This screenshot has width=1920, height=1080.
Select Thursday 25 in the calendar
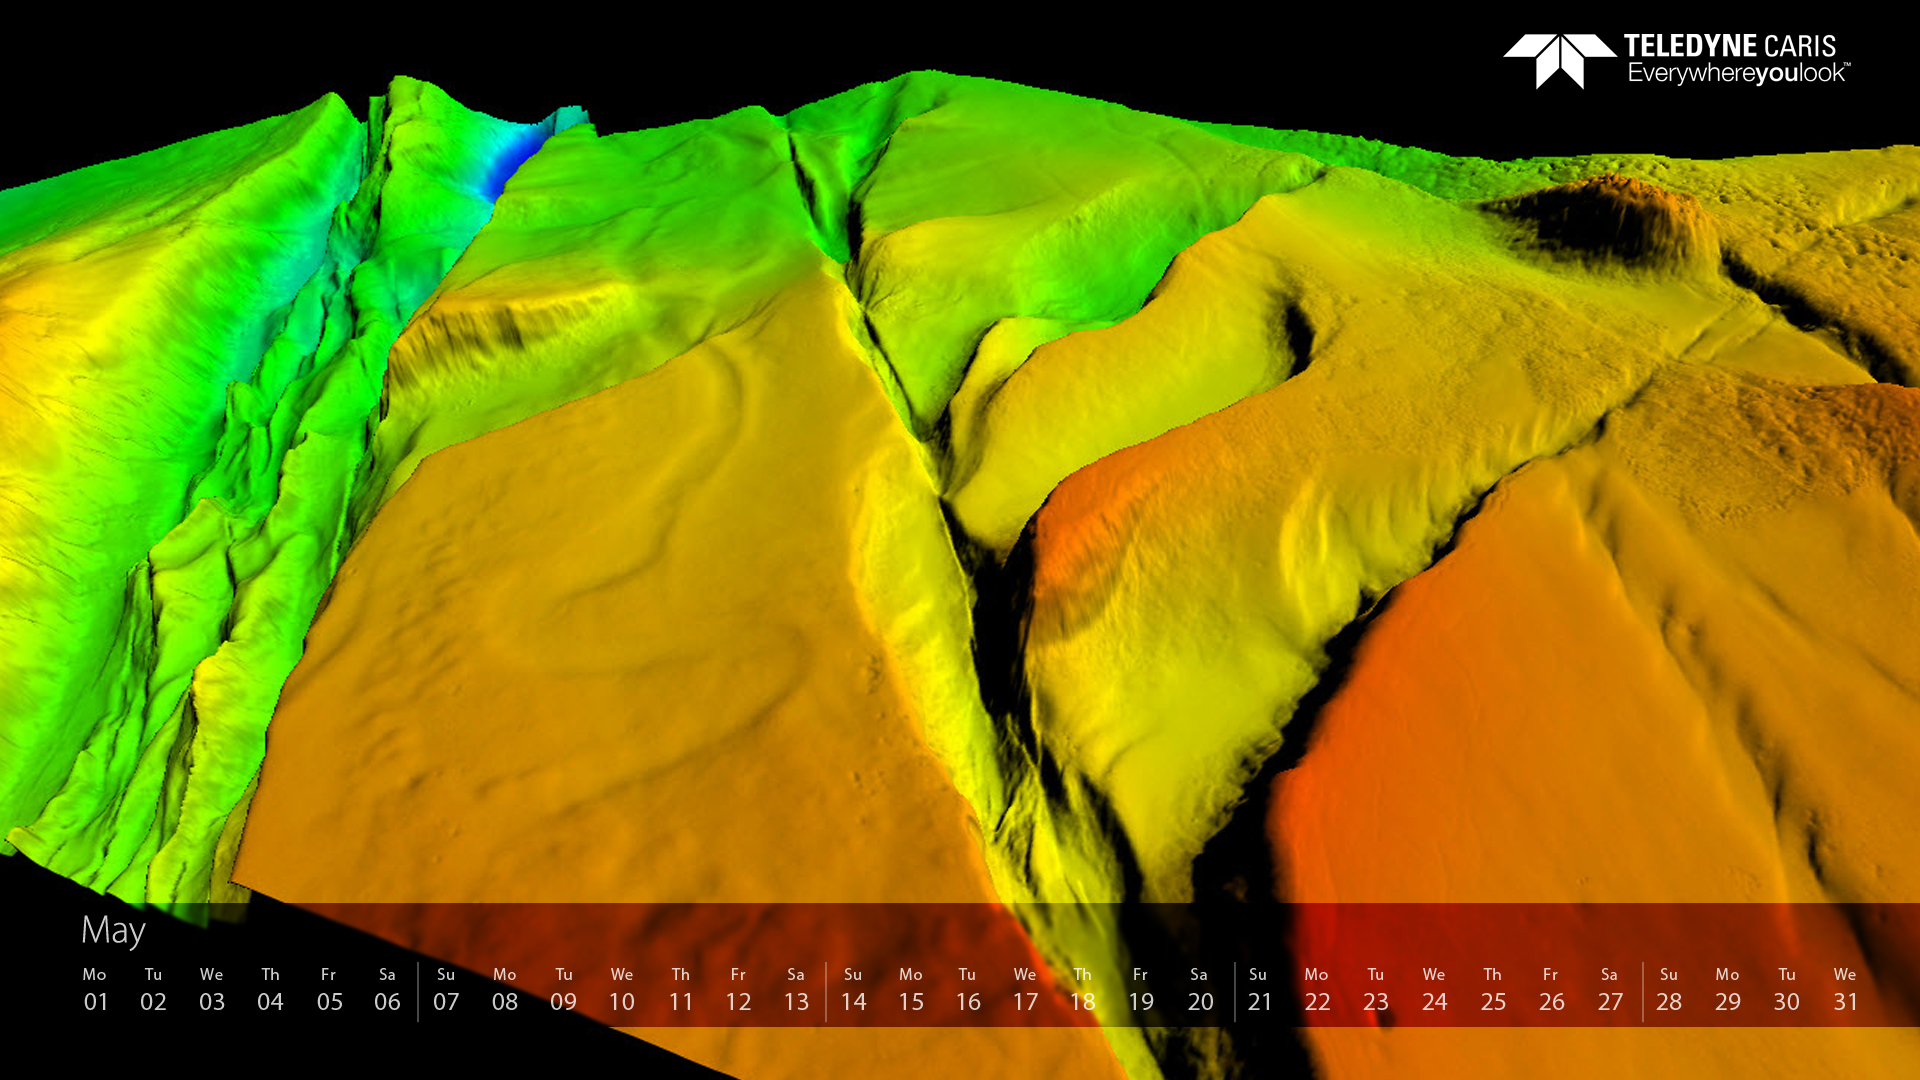(1493, 989)
